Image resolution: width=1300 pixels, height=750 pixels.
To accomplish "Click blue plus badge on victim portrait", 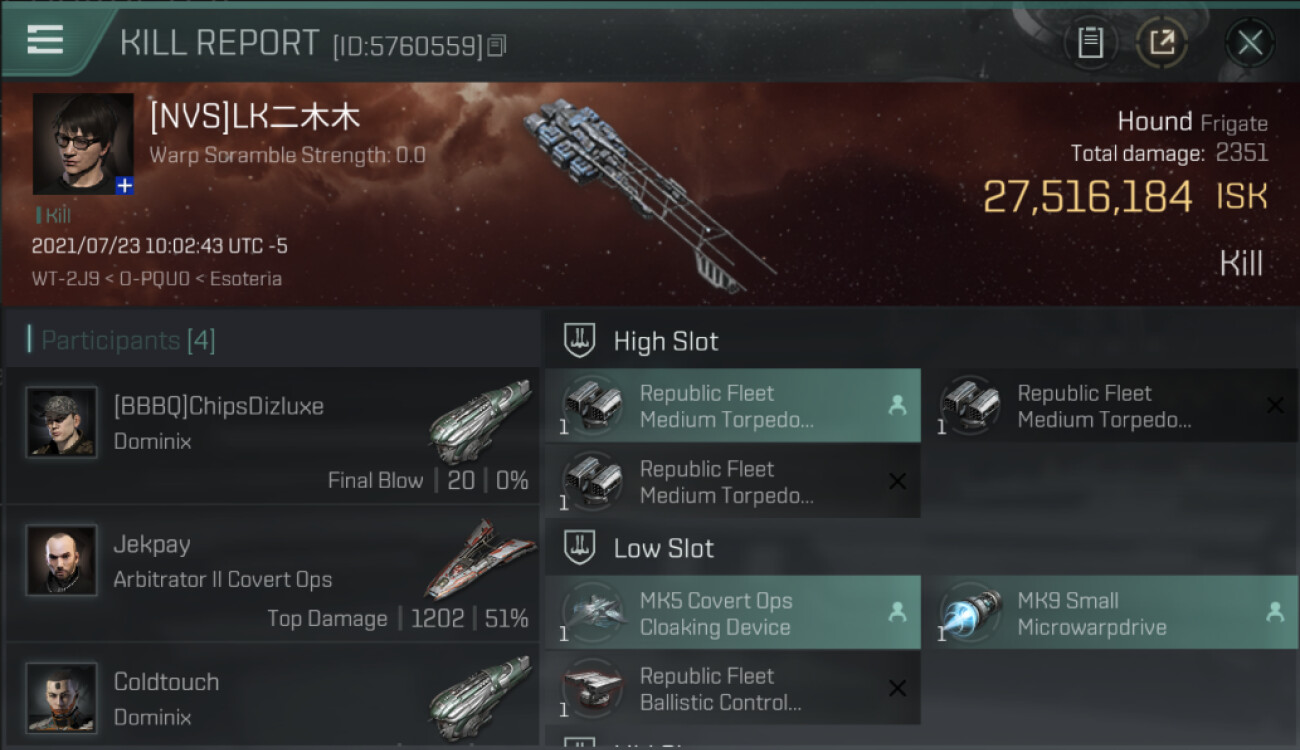I will pyautogui.click(x=124, y=185).
